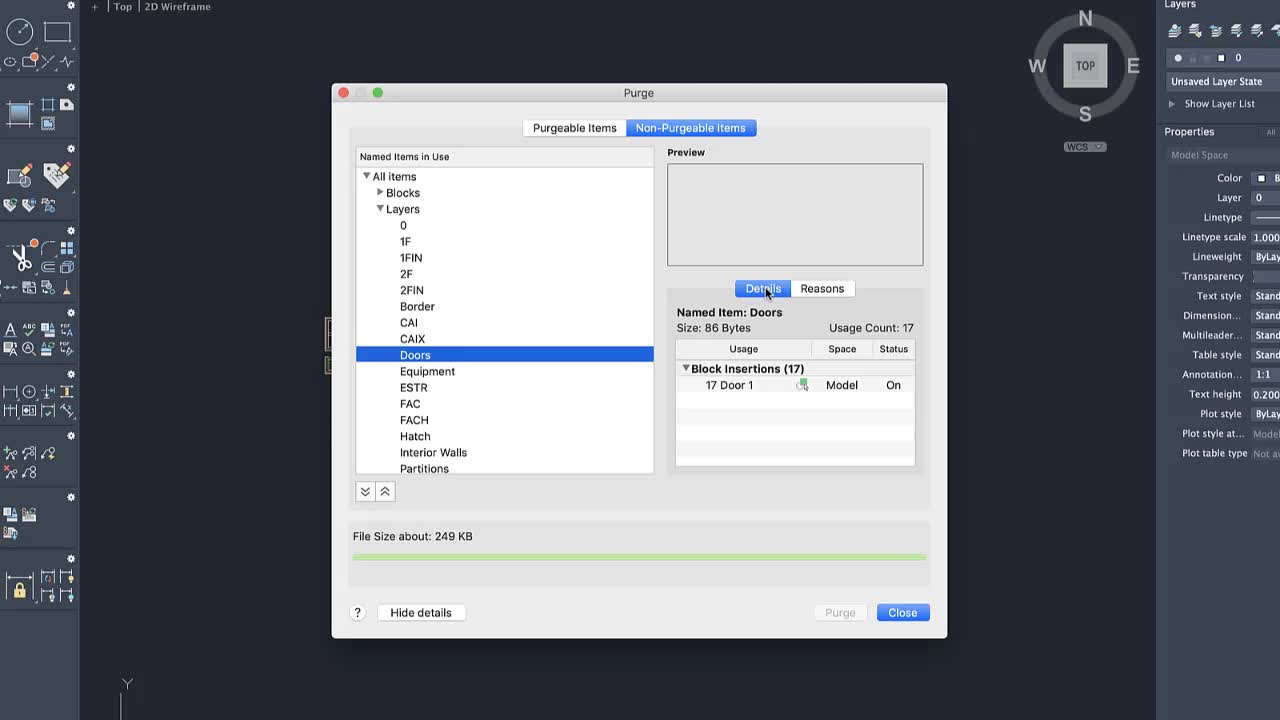The height and width of the screenshot is (720, 1280).
Task: Select the Rectangle drawing tool
Action: [x=57, y=32]
